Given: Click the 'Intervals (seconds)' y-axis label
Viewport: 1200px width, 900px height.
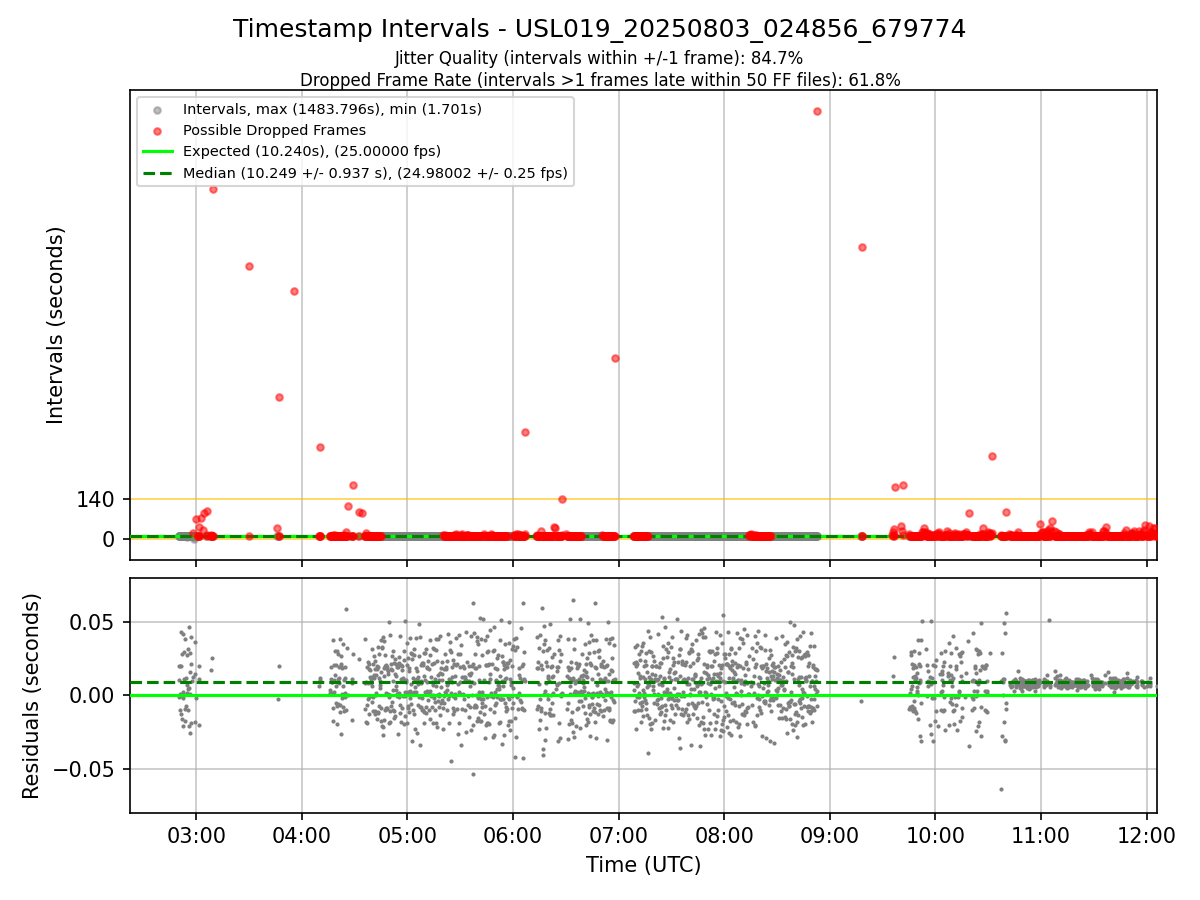Looking at the screenshot, I should tap(56, 325).
